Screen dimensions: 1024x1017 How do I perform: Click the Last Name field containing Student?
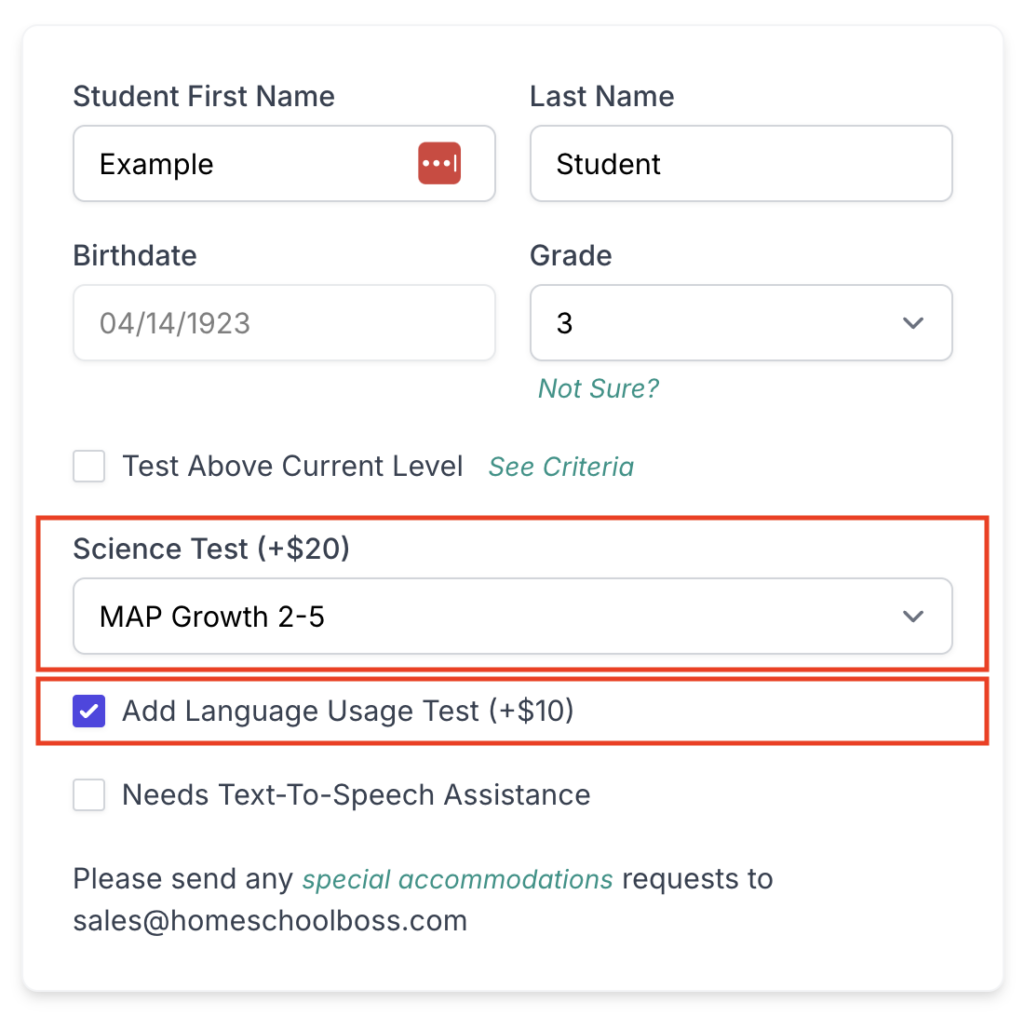(x=740, y=163)
